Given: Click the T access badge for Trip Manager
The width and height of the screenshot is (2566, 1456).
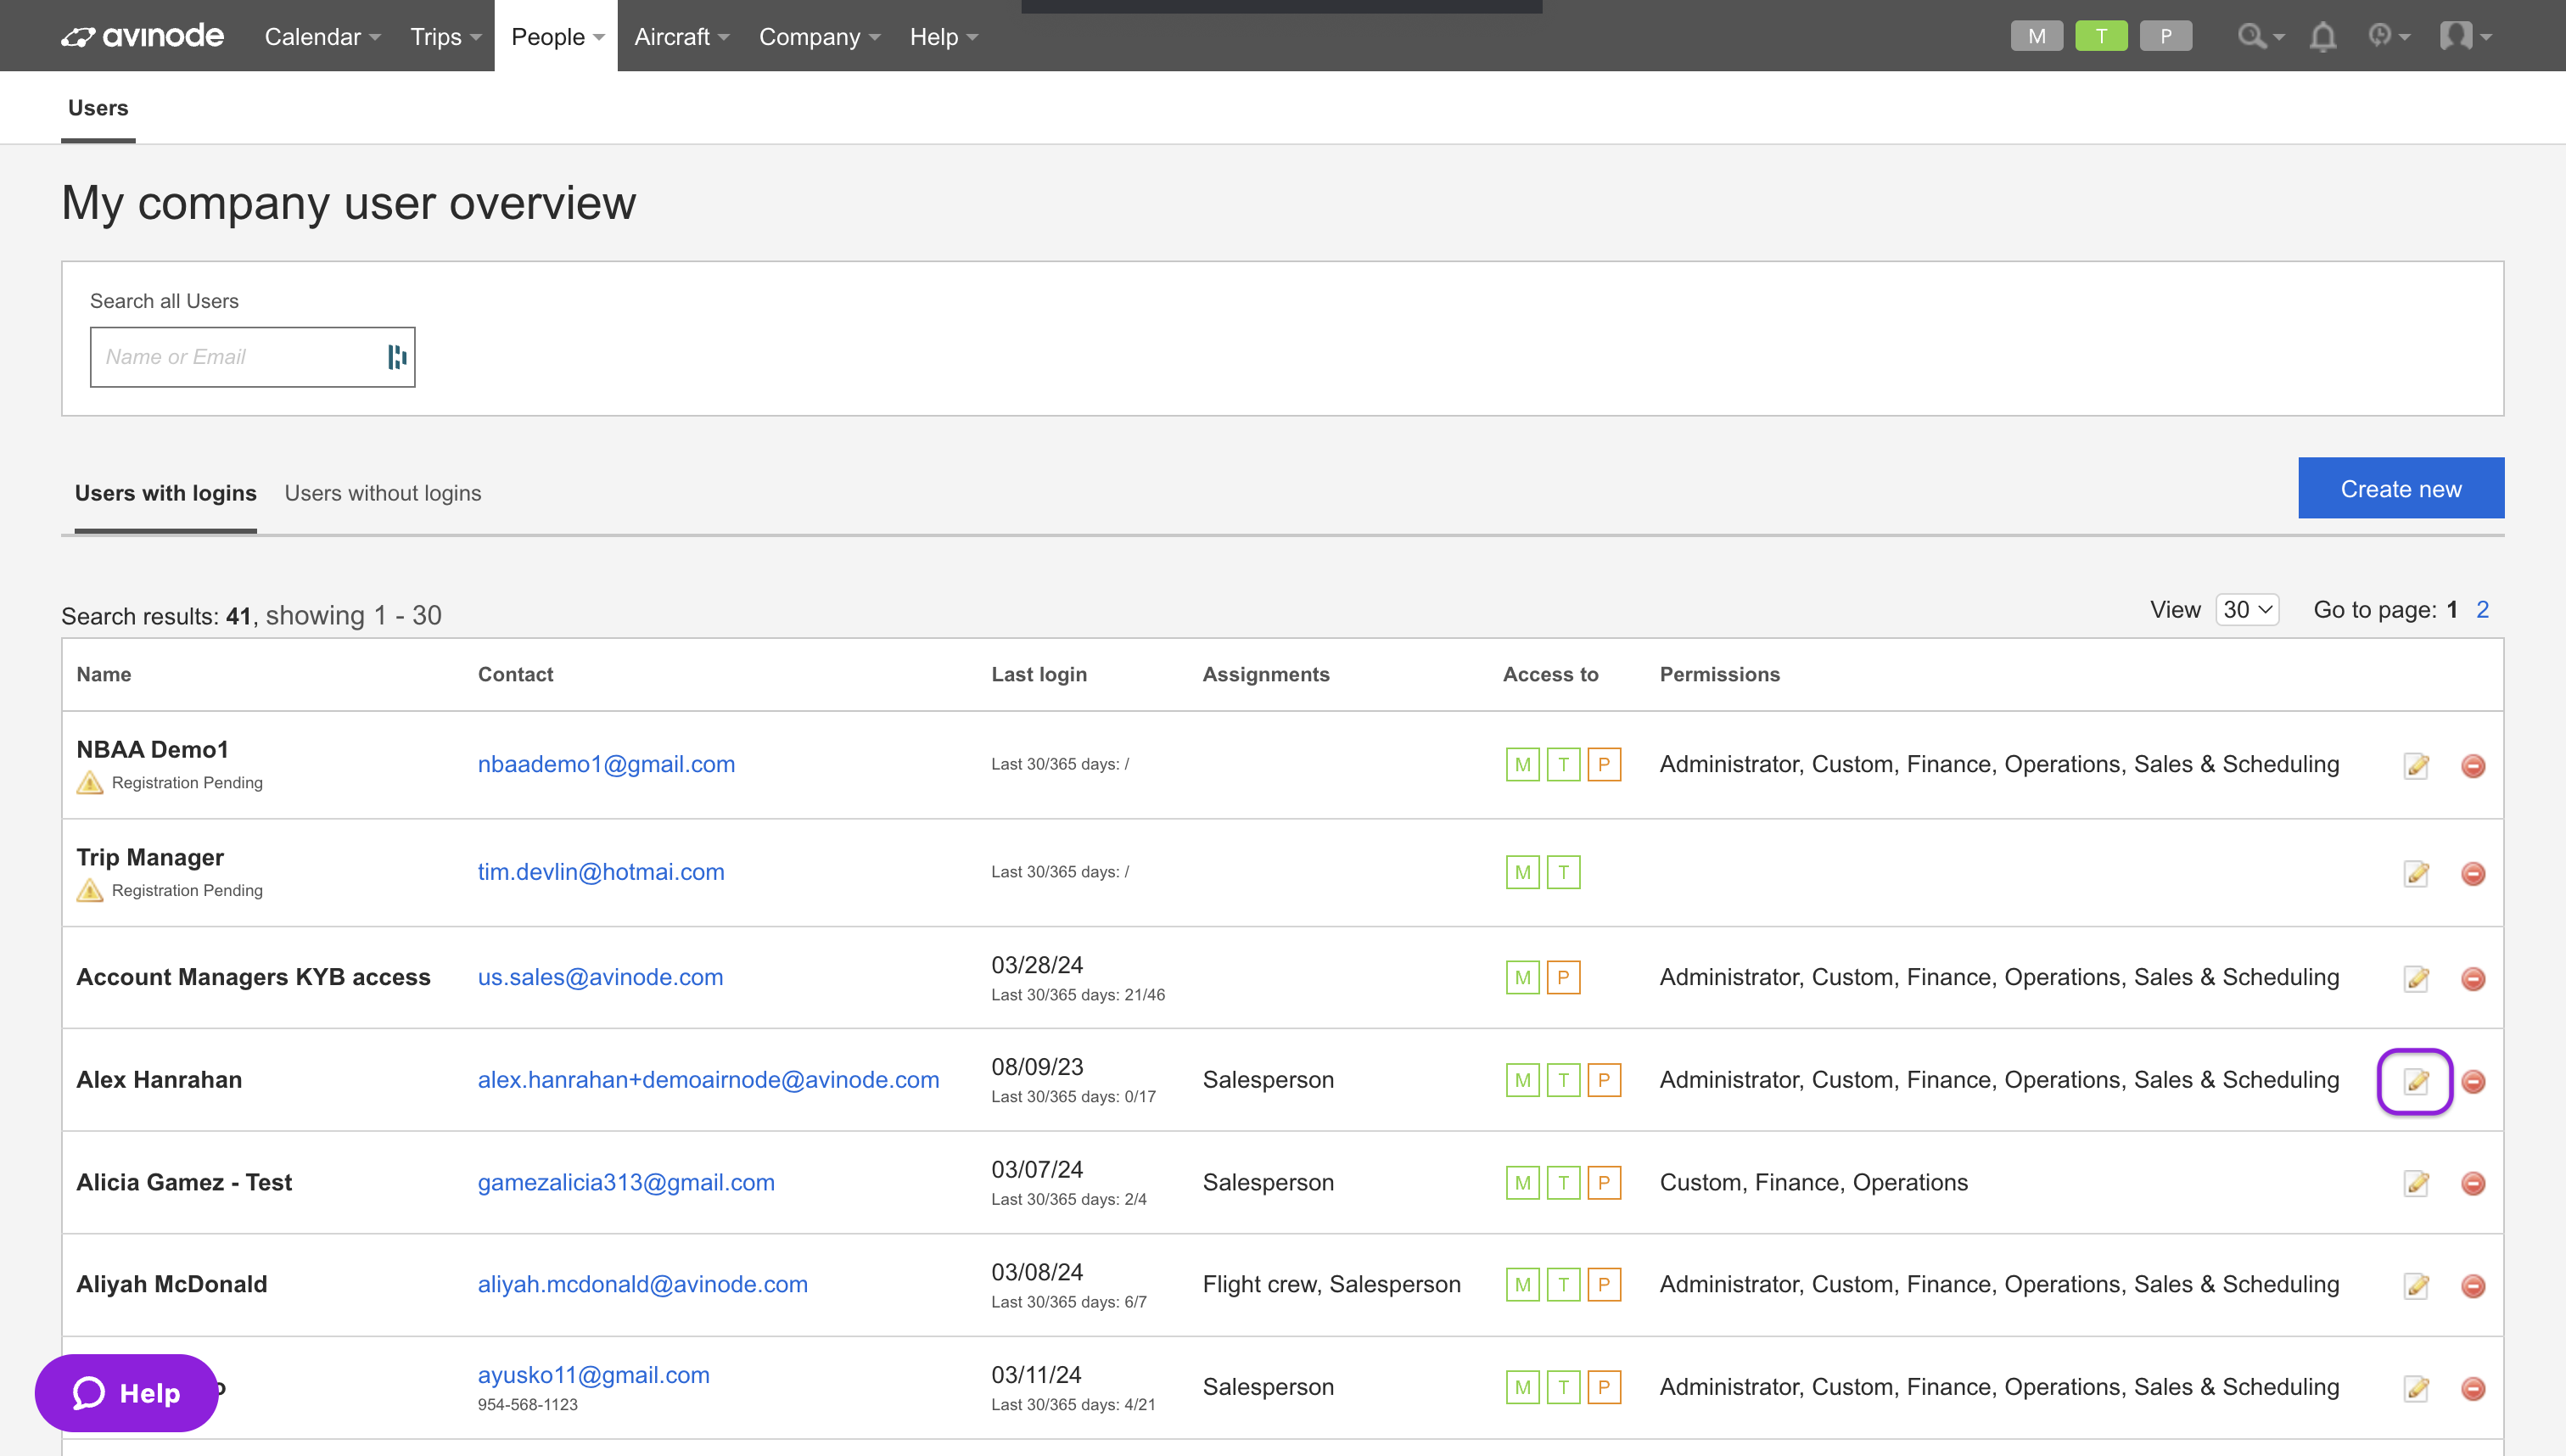Looking at the screenshot, I should (1563, 873).
